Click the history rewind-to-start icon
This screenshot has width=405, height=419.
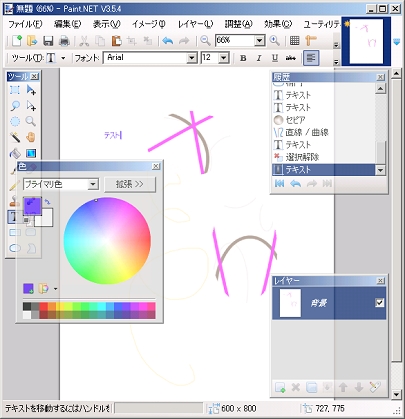(x=279, y=183)
